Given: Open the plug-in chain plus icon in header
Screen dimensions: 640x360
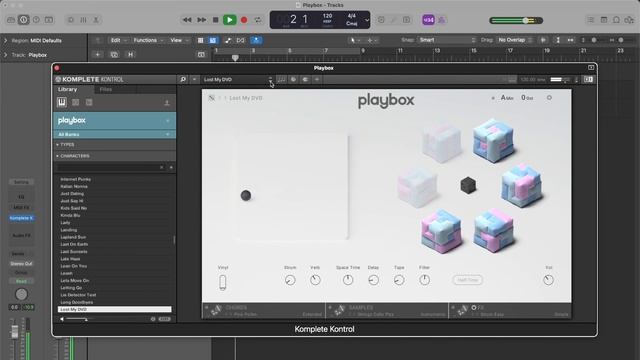Looking at the screenshot, I should pyautogui.click(x=317, y=79).
